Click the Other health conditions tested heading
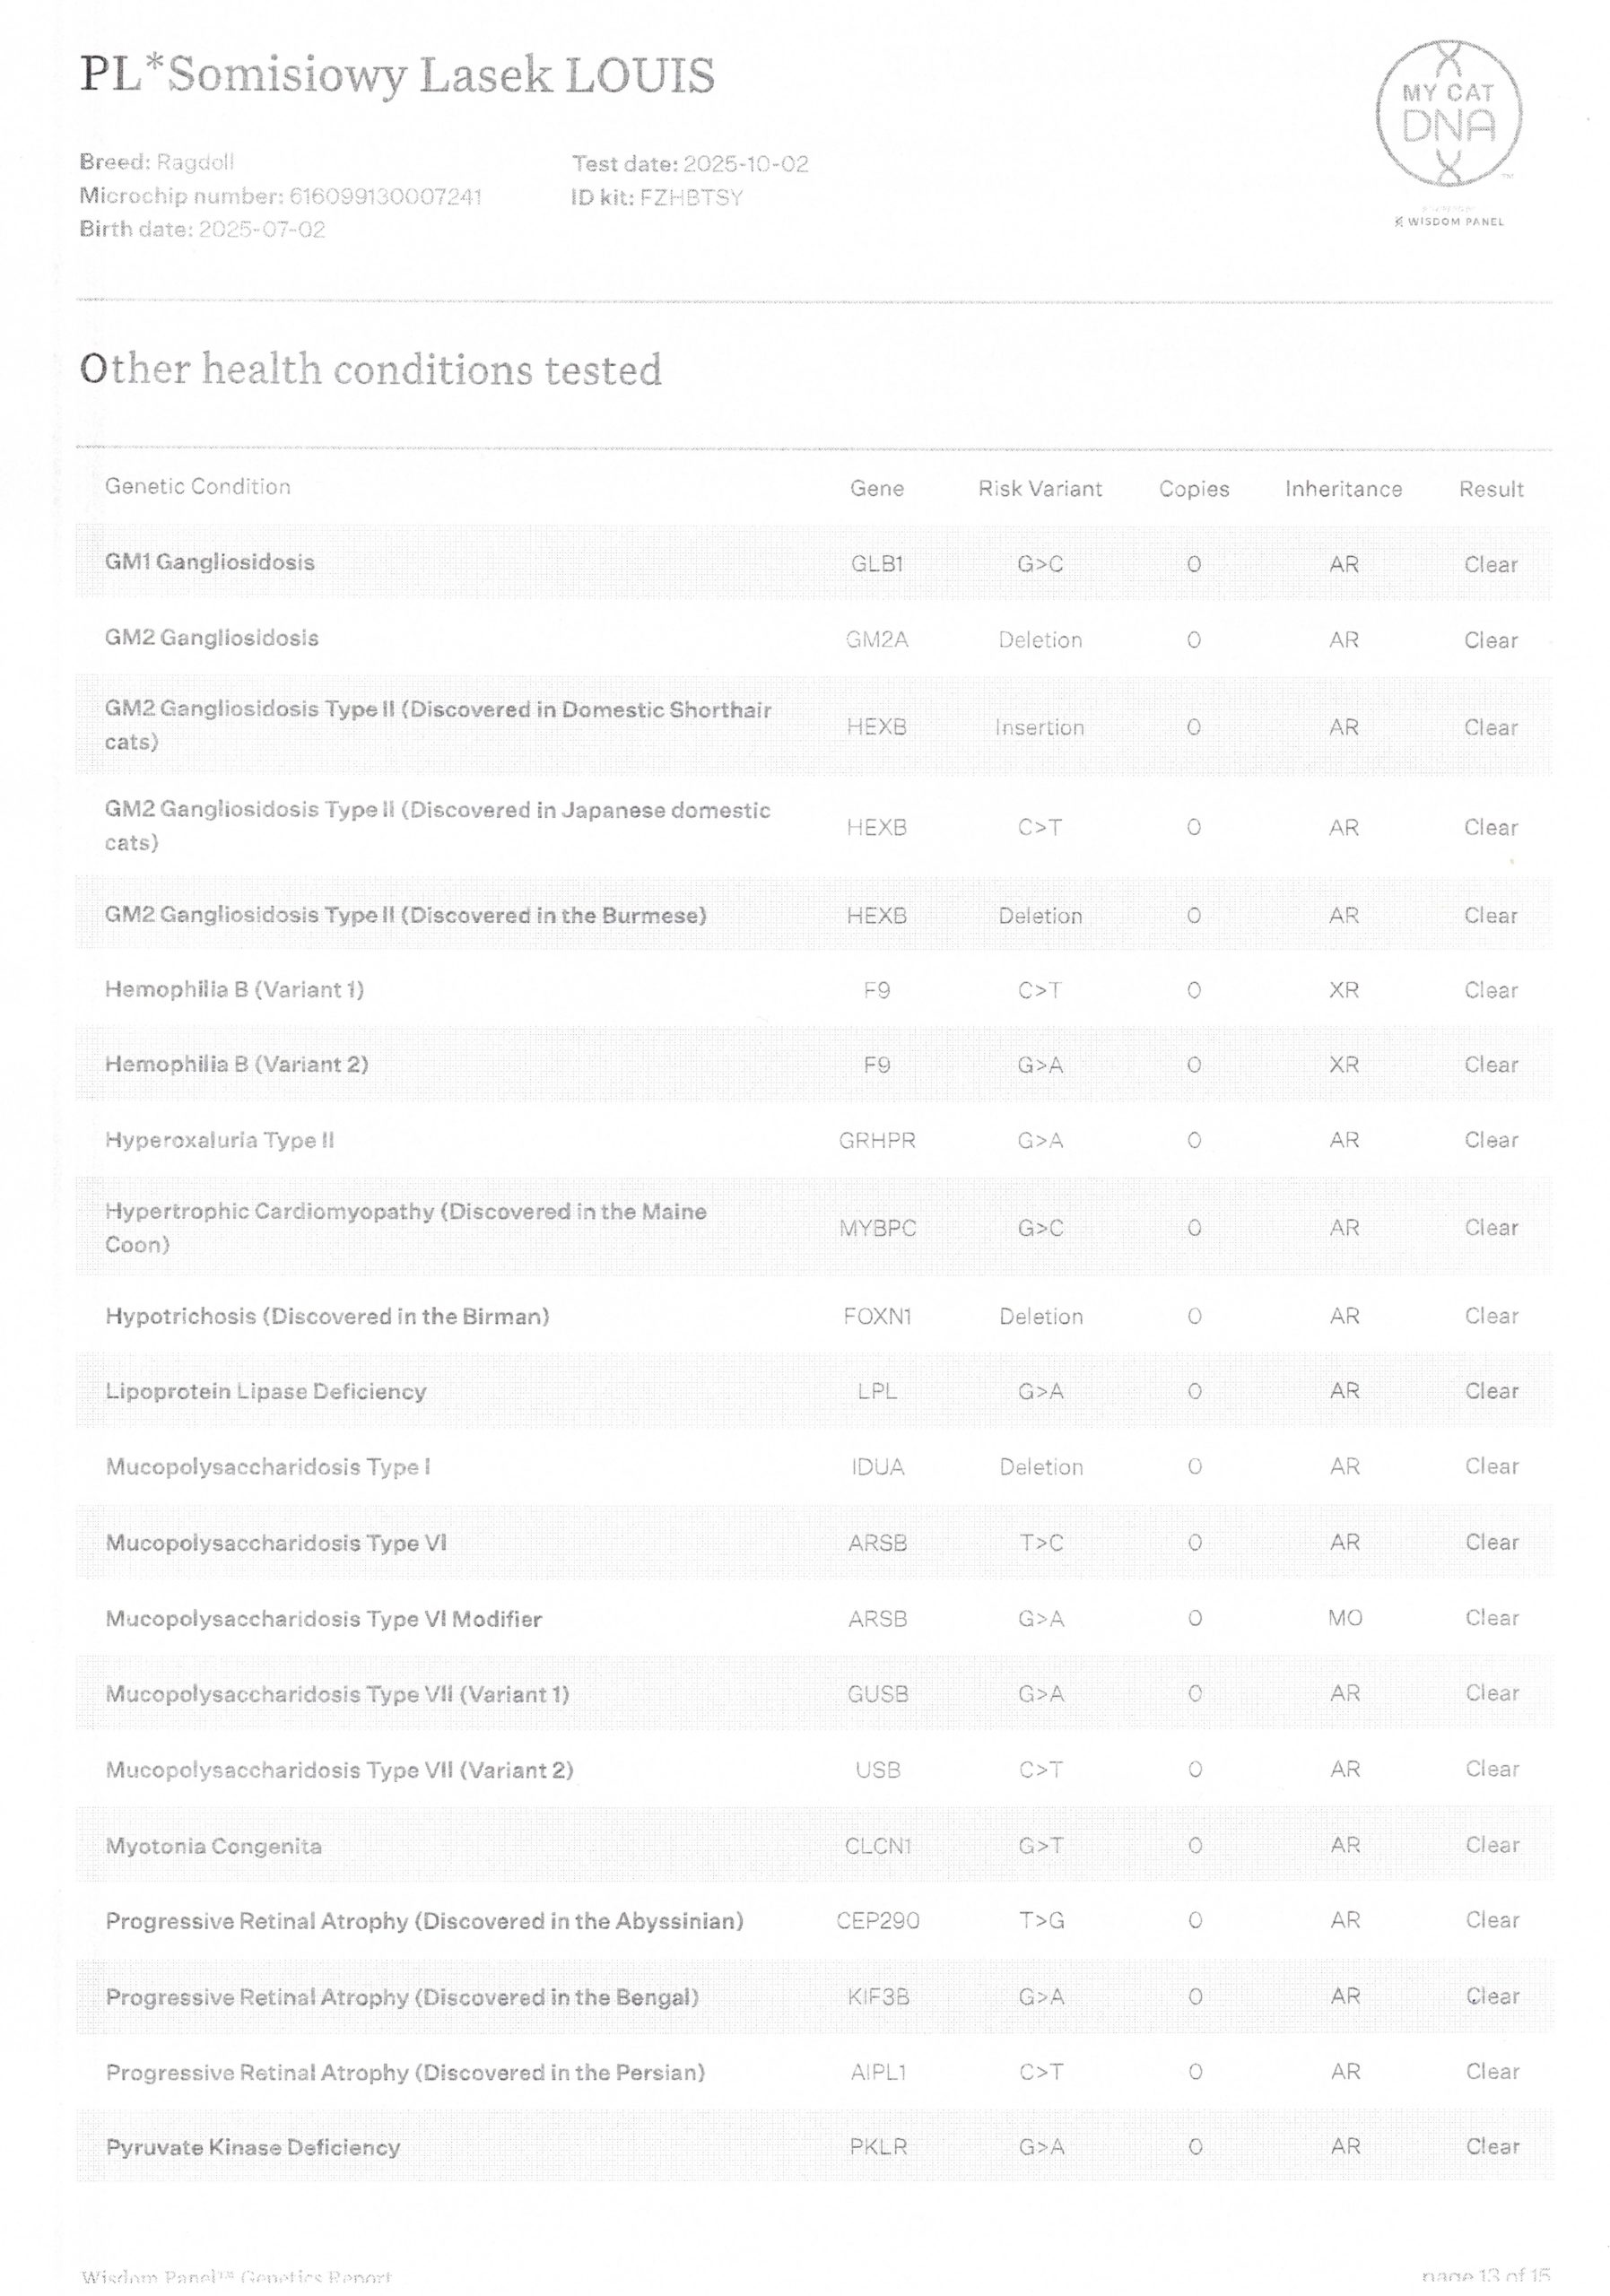The image size is (1610, 2296). click(x=371, y=370)
